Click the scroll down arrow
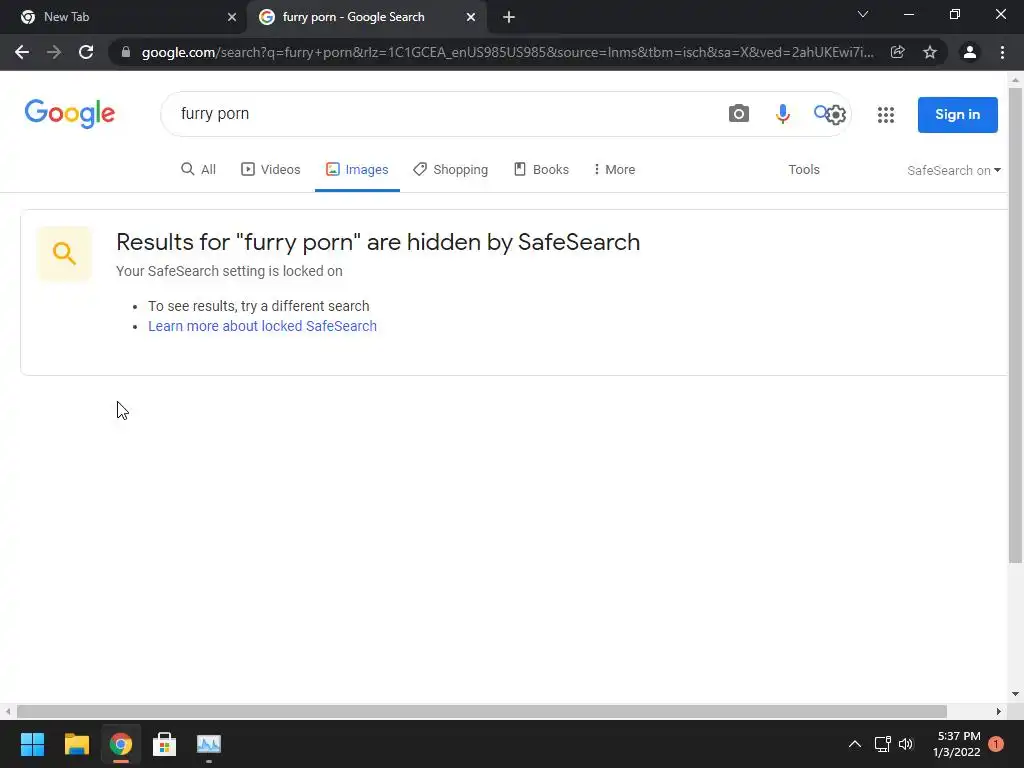1024x768 pixels. coord(1015,694)
